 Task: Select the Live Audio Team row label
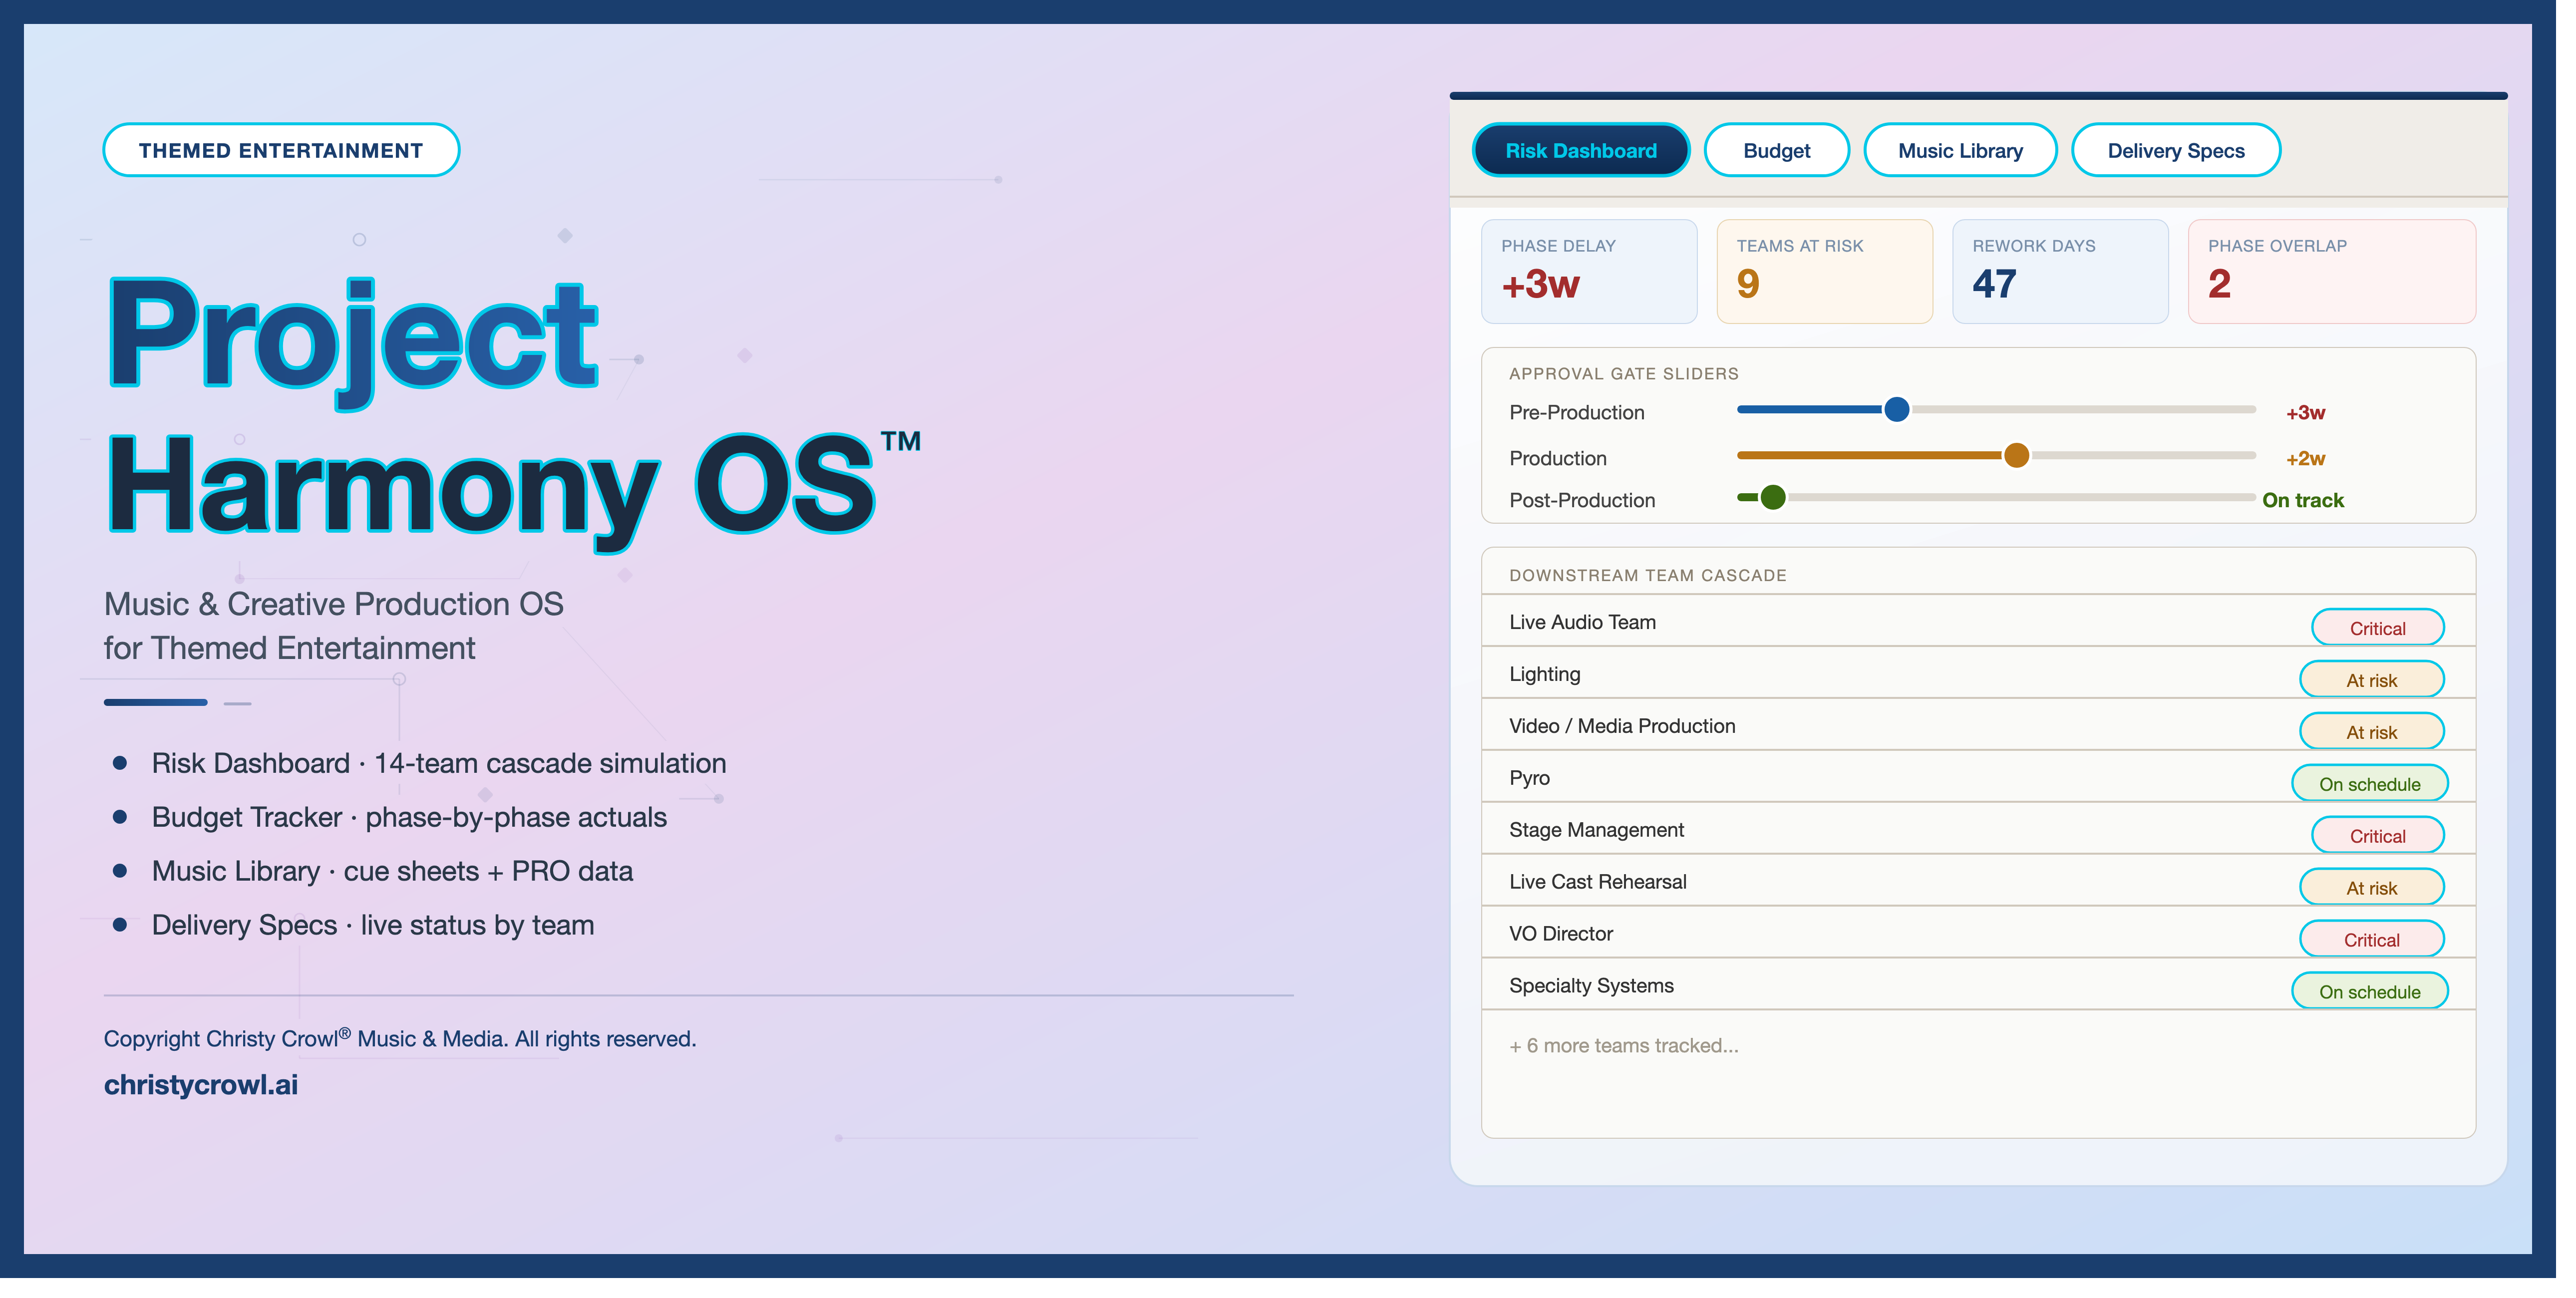click(1582, 622)
